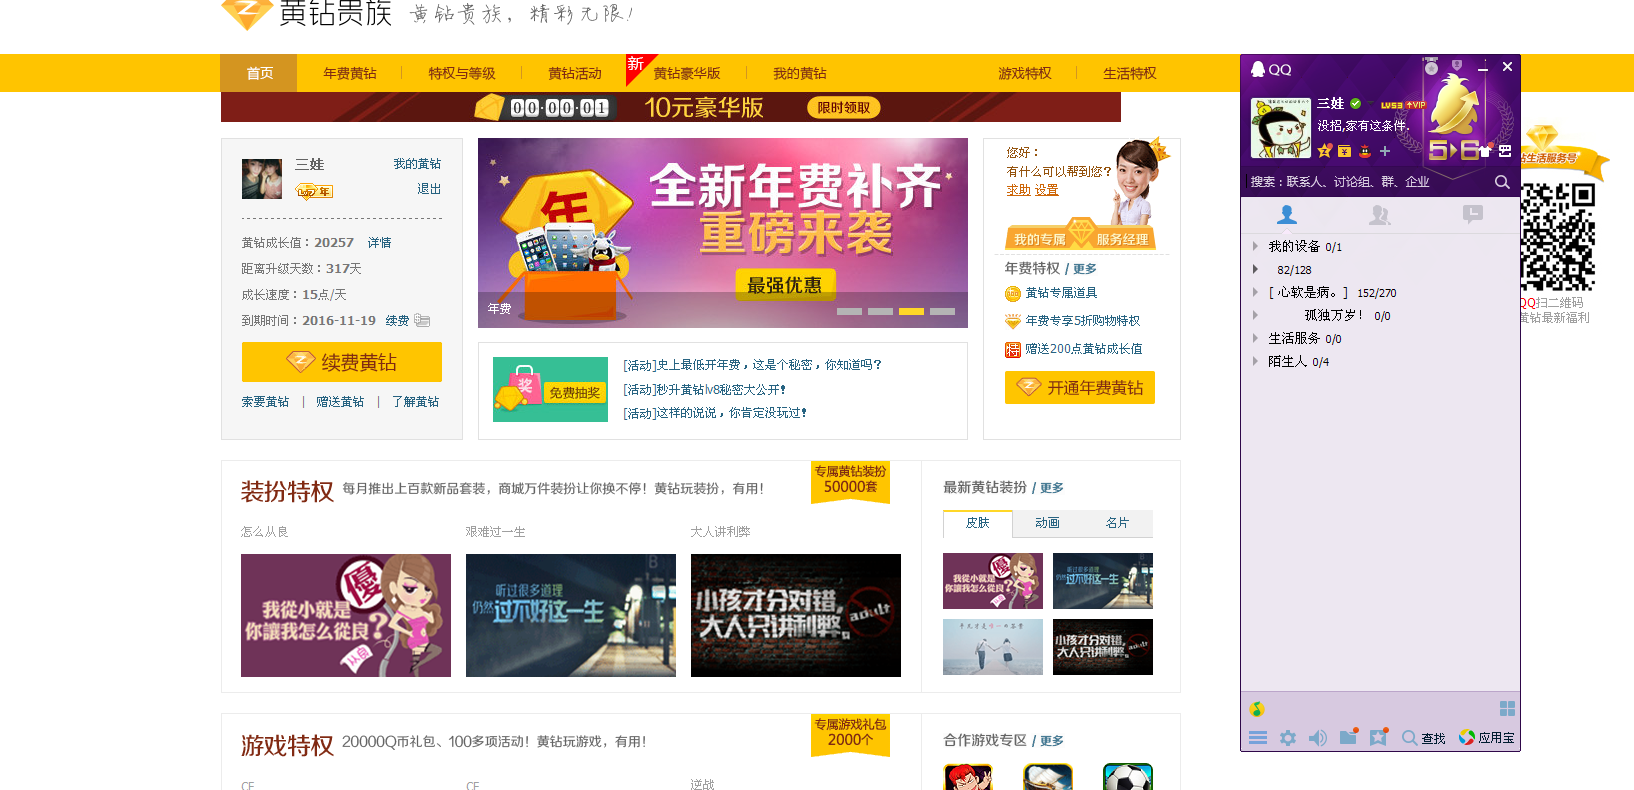Open the QQ online status dropdown arrow
Viewport: 1634px width, 790px height.
point(1370,104)
